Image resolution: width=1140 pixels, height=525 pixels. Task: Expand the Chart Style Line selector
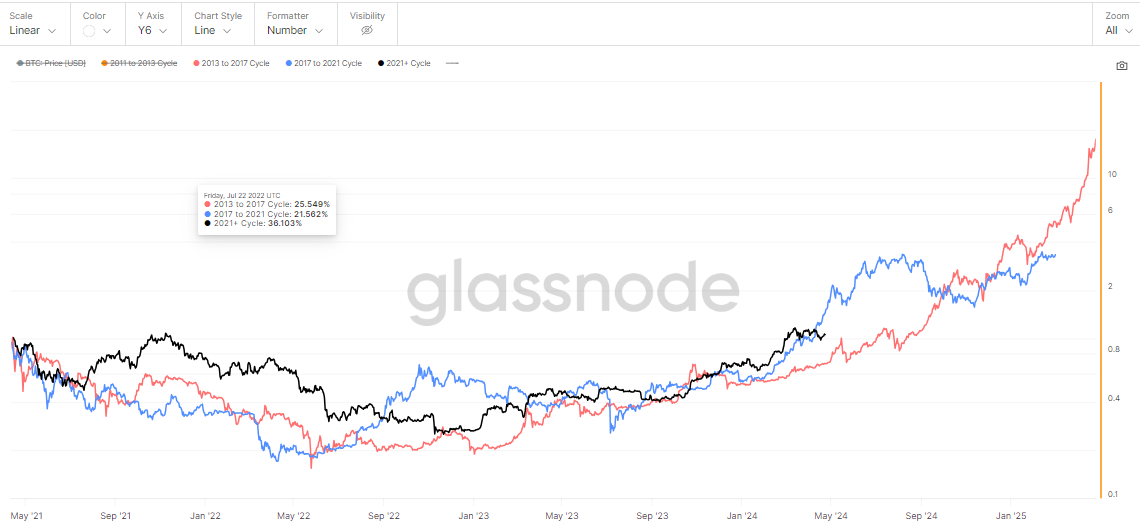point(212,30)
